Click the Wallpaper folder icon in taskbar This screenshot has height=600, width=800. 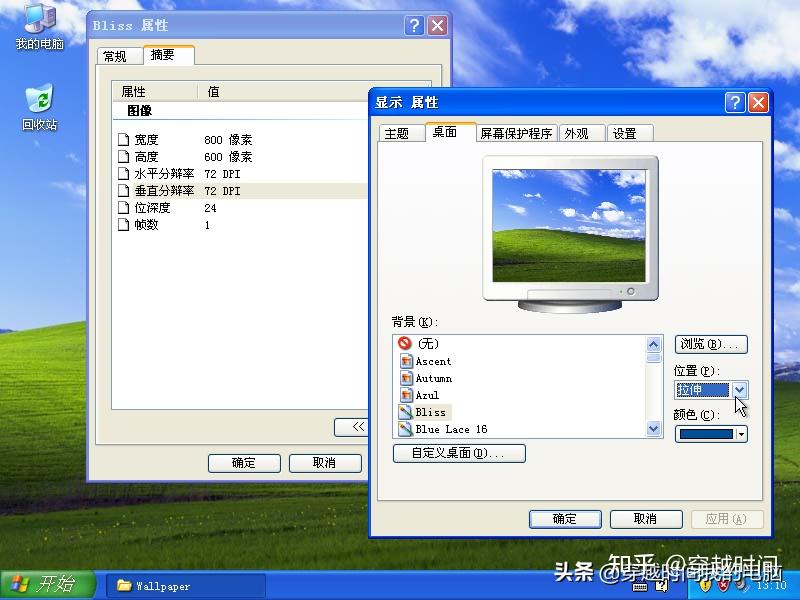[x=124, y=585]
